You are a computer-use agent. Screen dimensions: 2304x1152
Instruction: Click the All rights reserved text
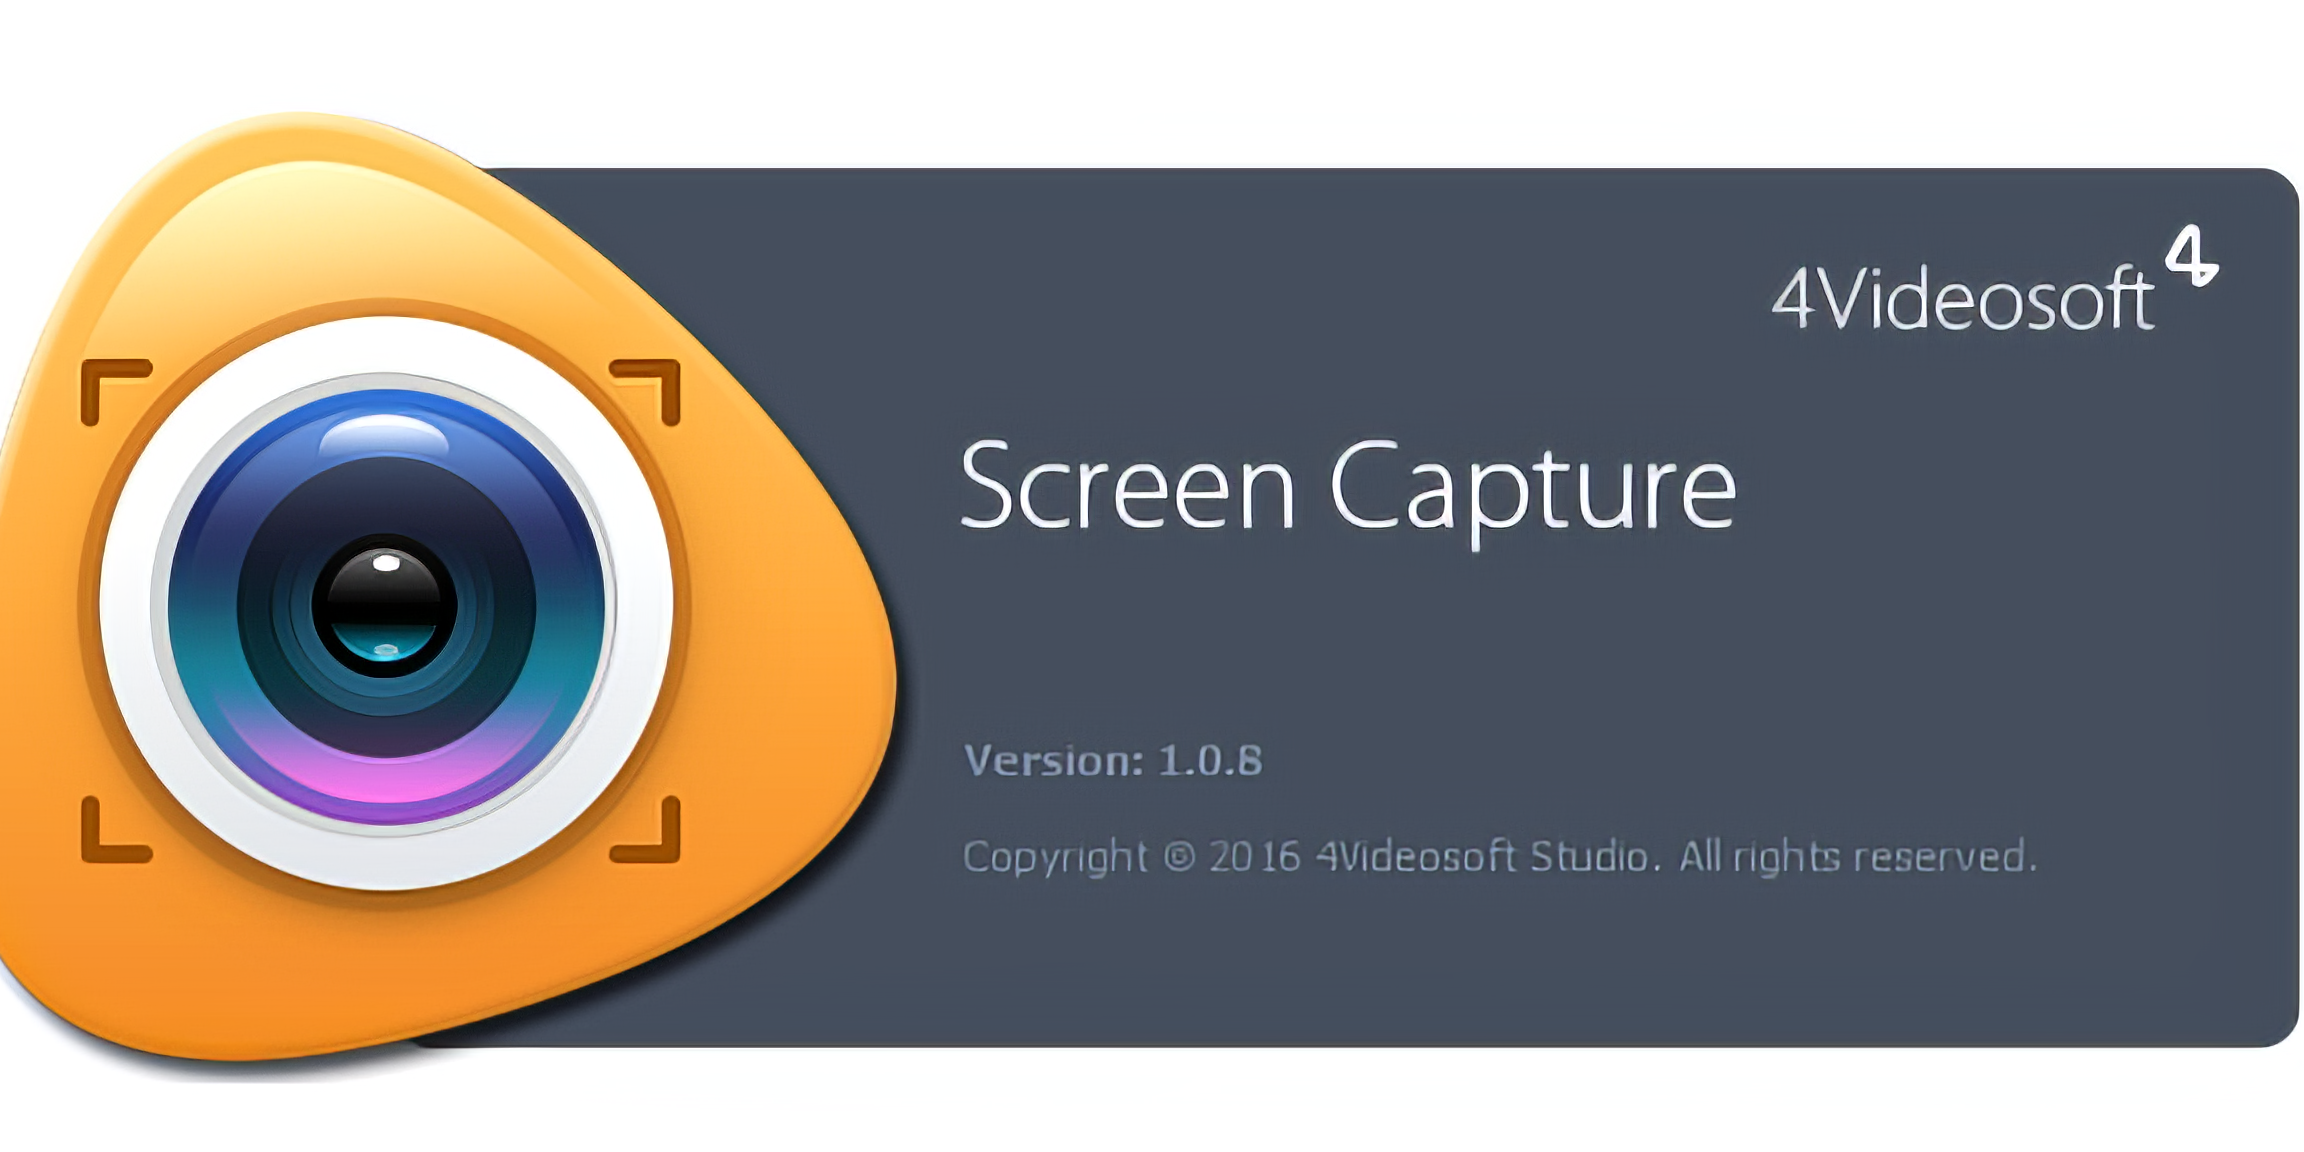coord(1857,857)
